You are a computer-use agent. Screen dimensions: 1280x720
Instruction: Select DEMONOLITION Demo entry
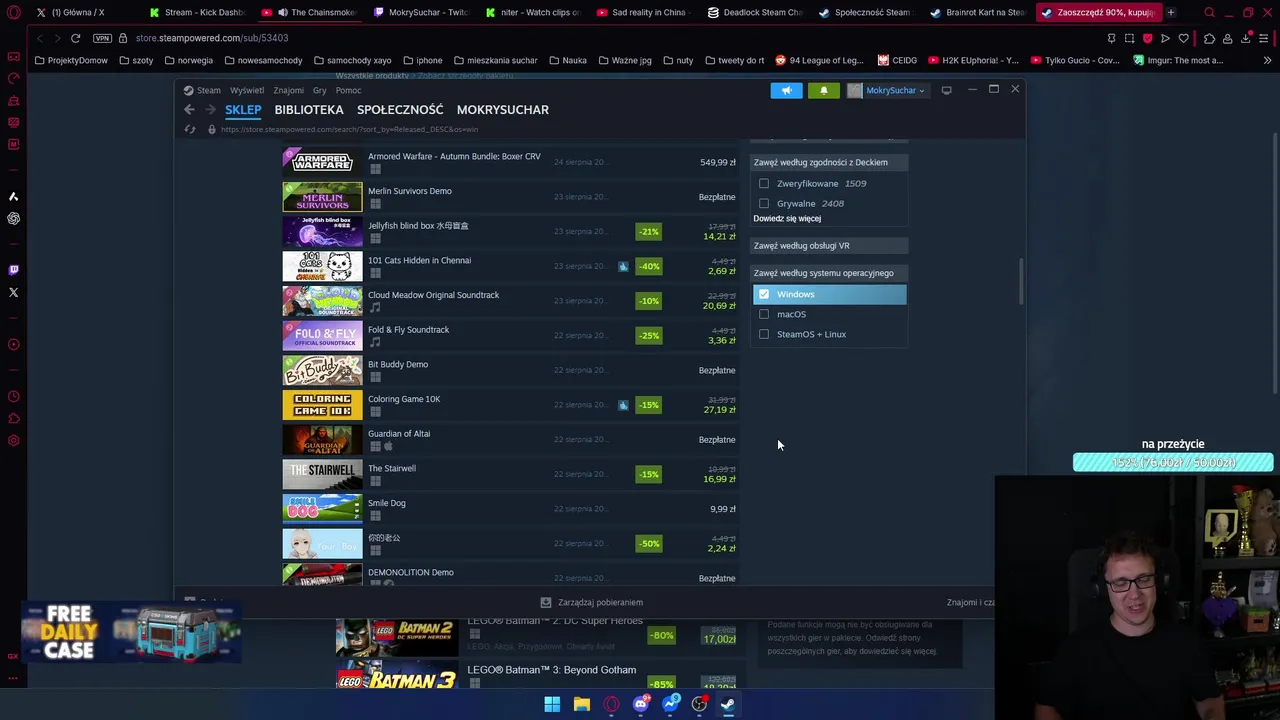click(510, 575)
